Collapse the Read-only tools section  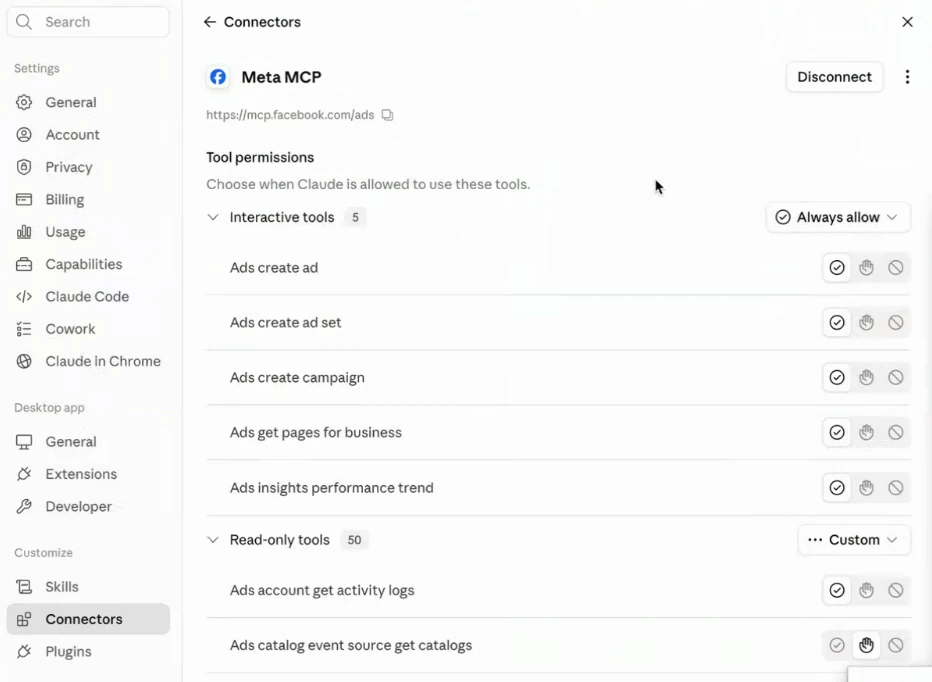click(x=213, y=540)
